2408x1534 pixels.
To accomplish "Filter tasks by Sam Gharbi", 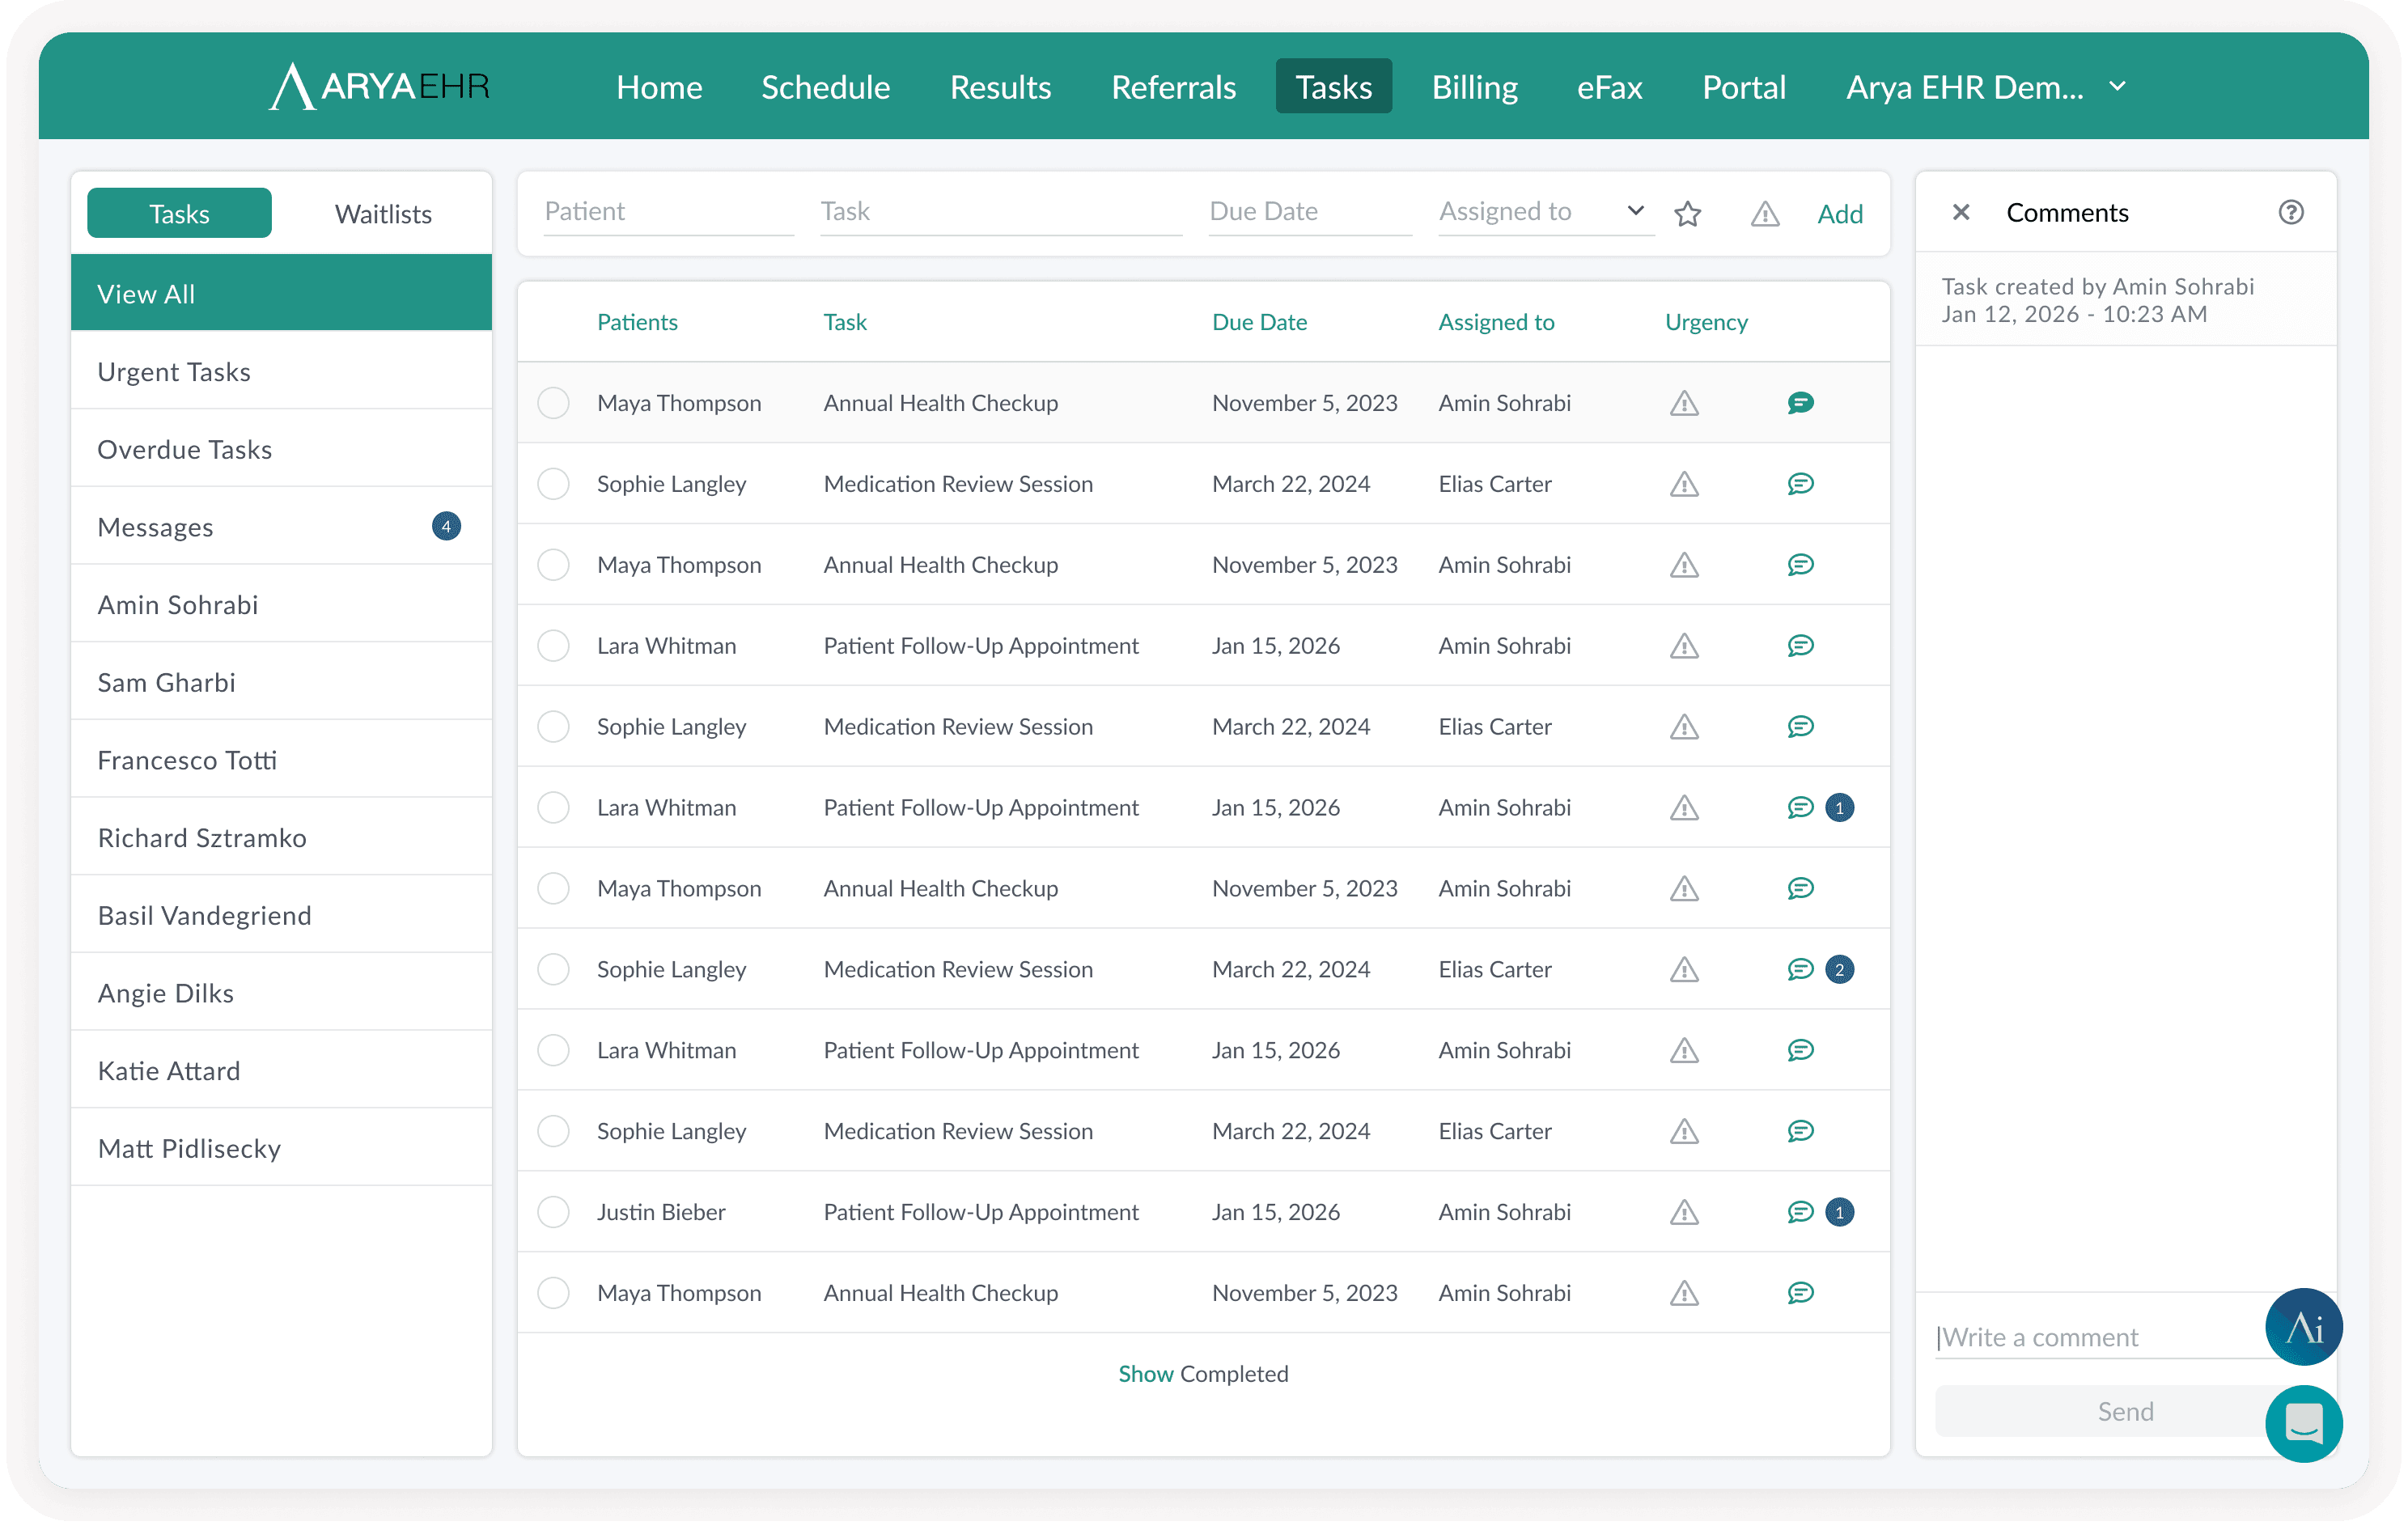I will click(281, 682).
